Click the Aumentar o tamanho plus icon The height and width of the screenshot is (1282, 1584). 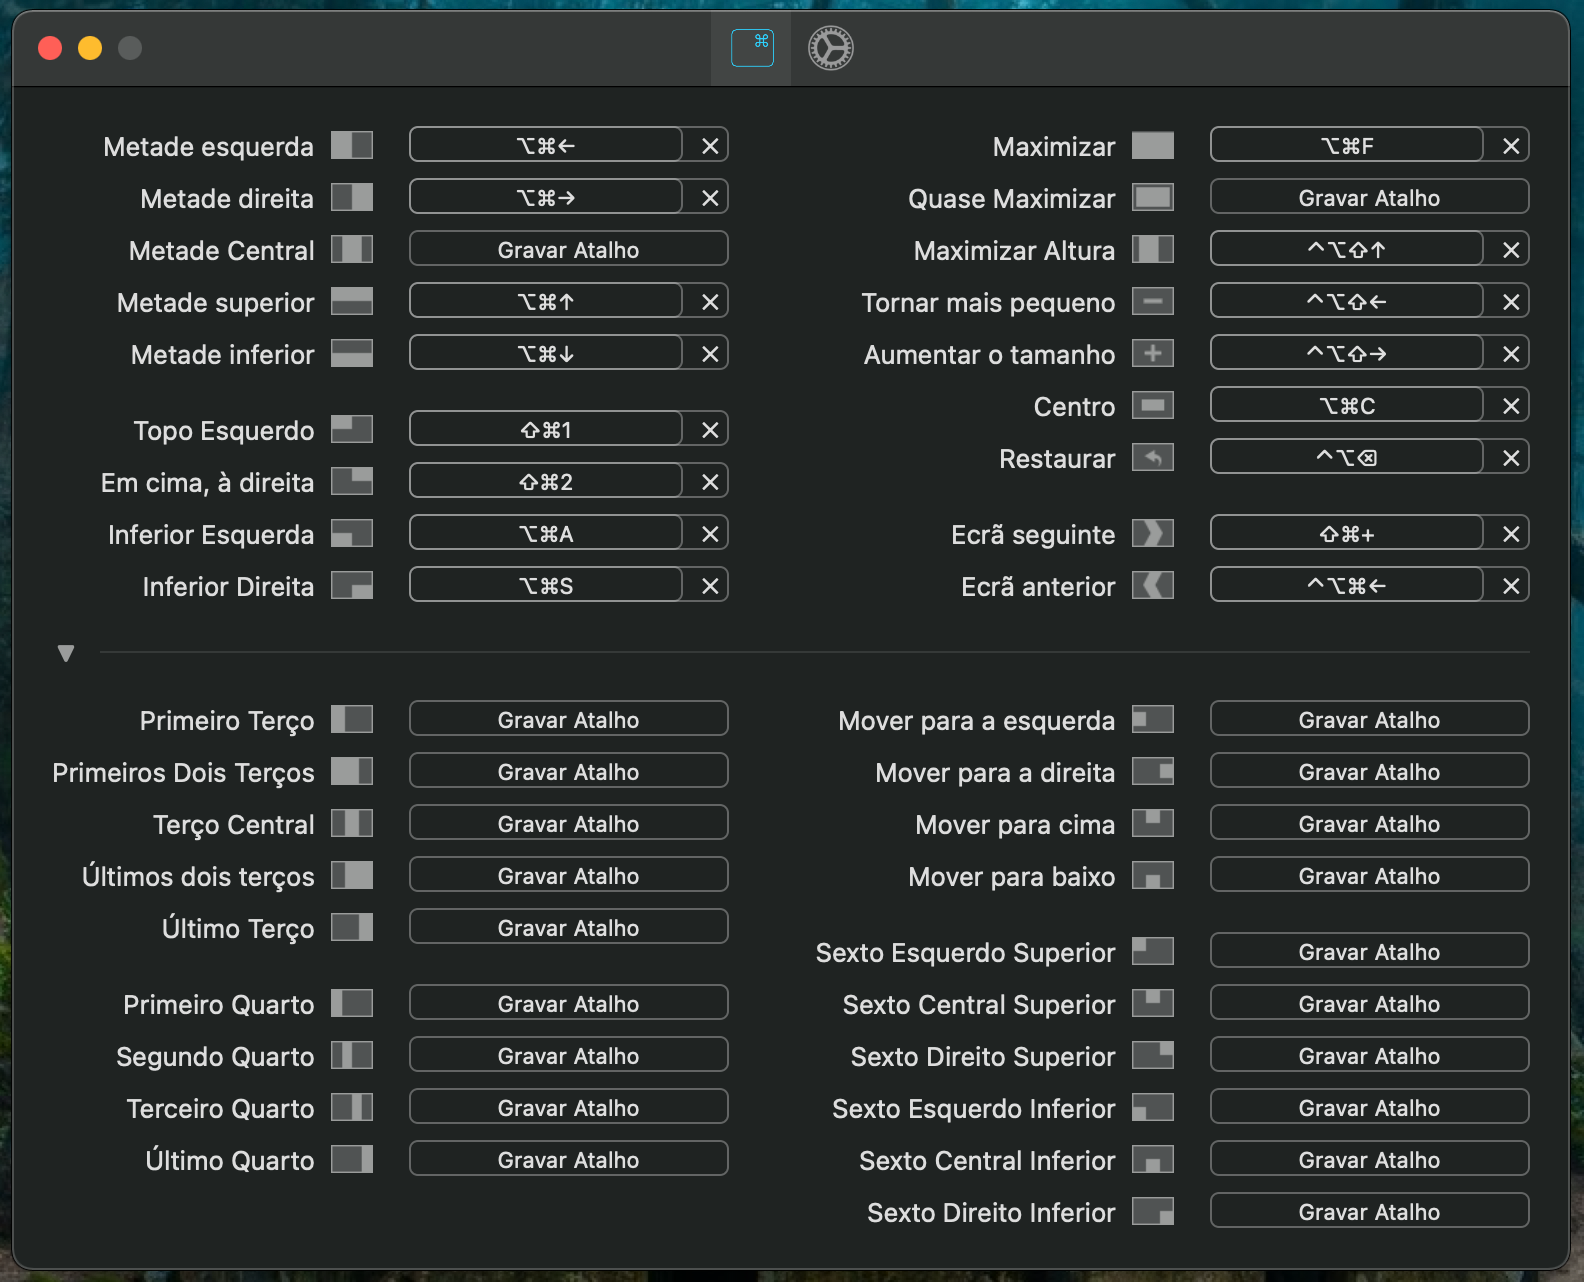pos(1152,354)
